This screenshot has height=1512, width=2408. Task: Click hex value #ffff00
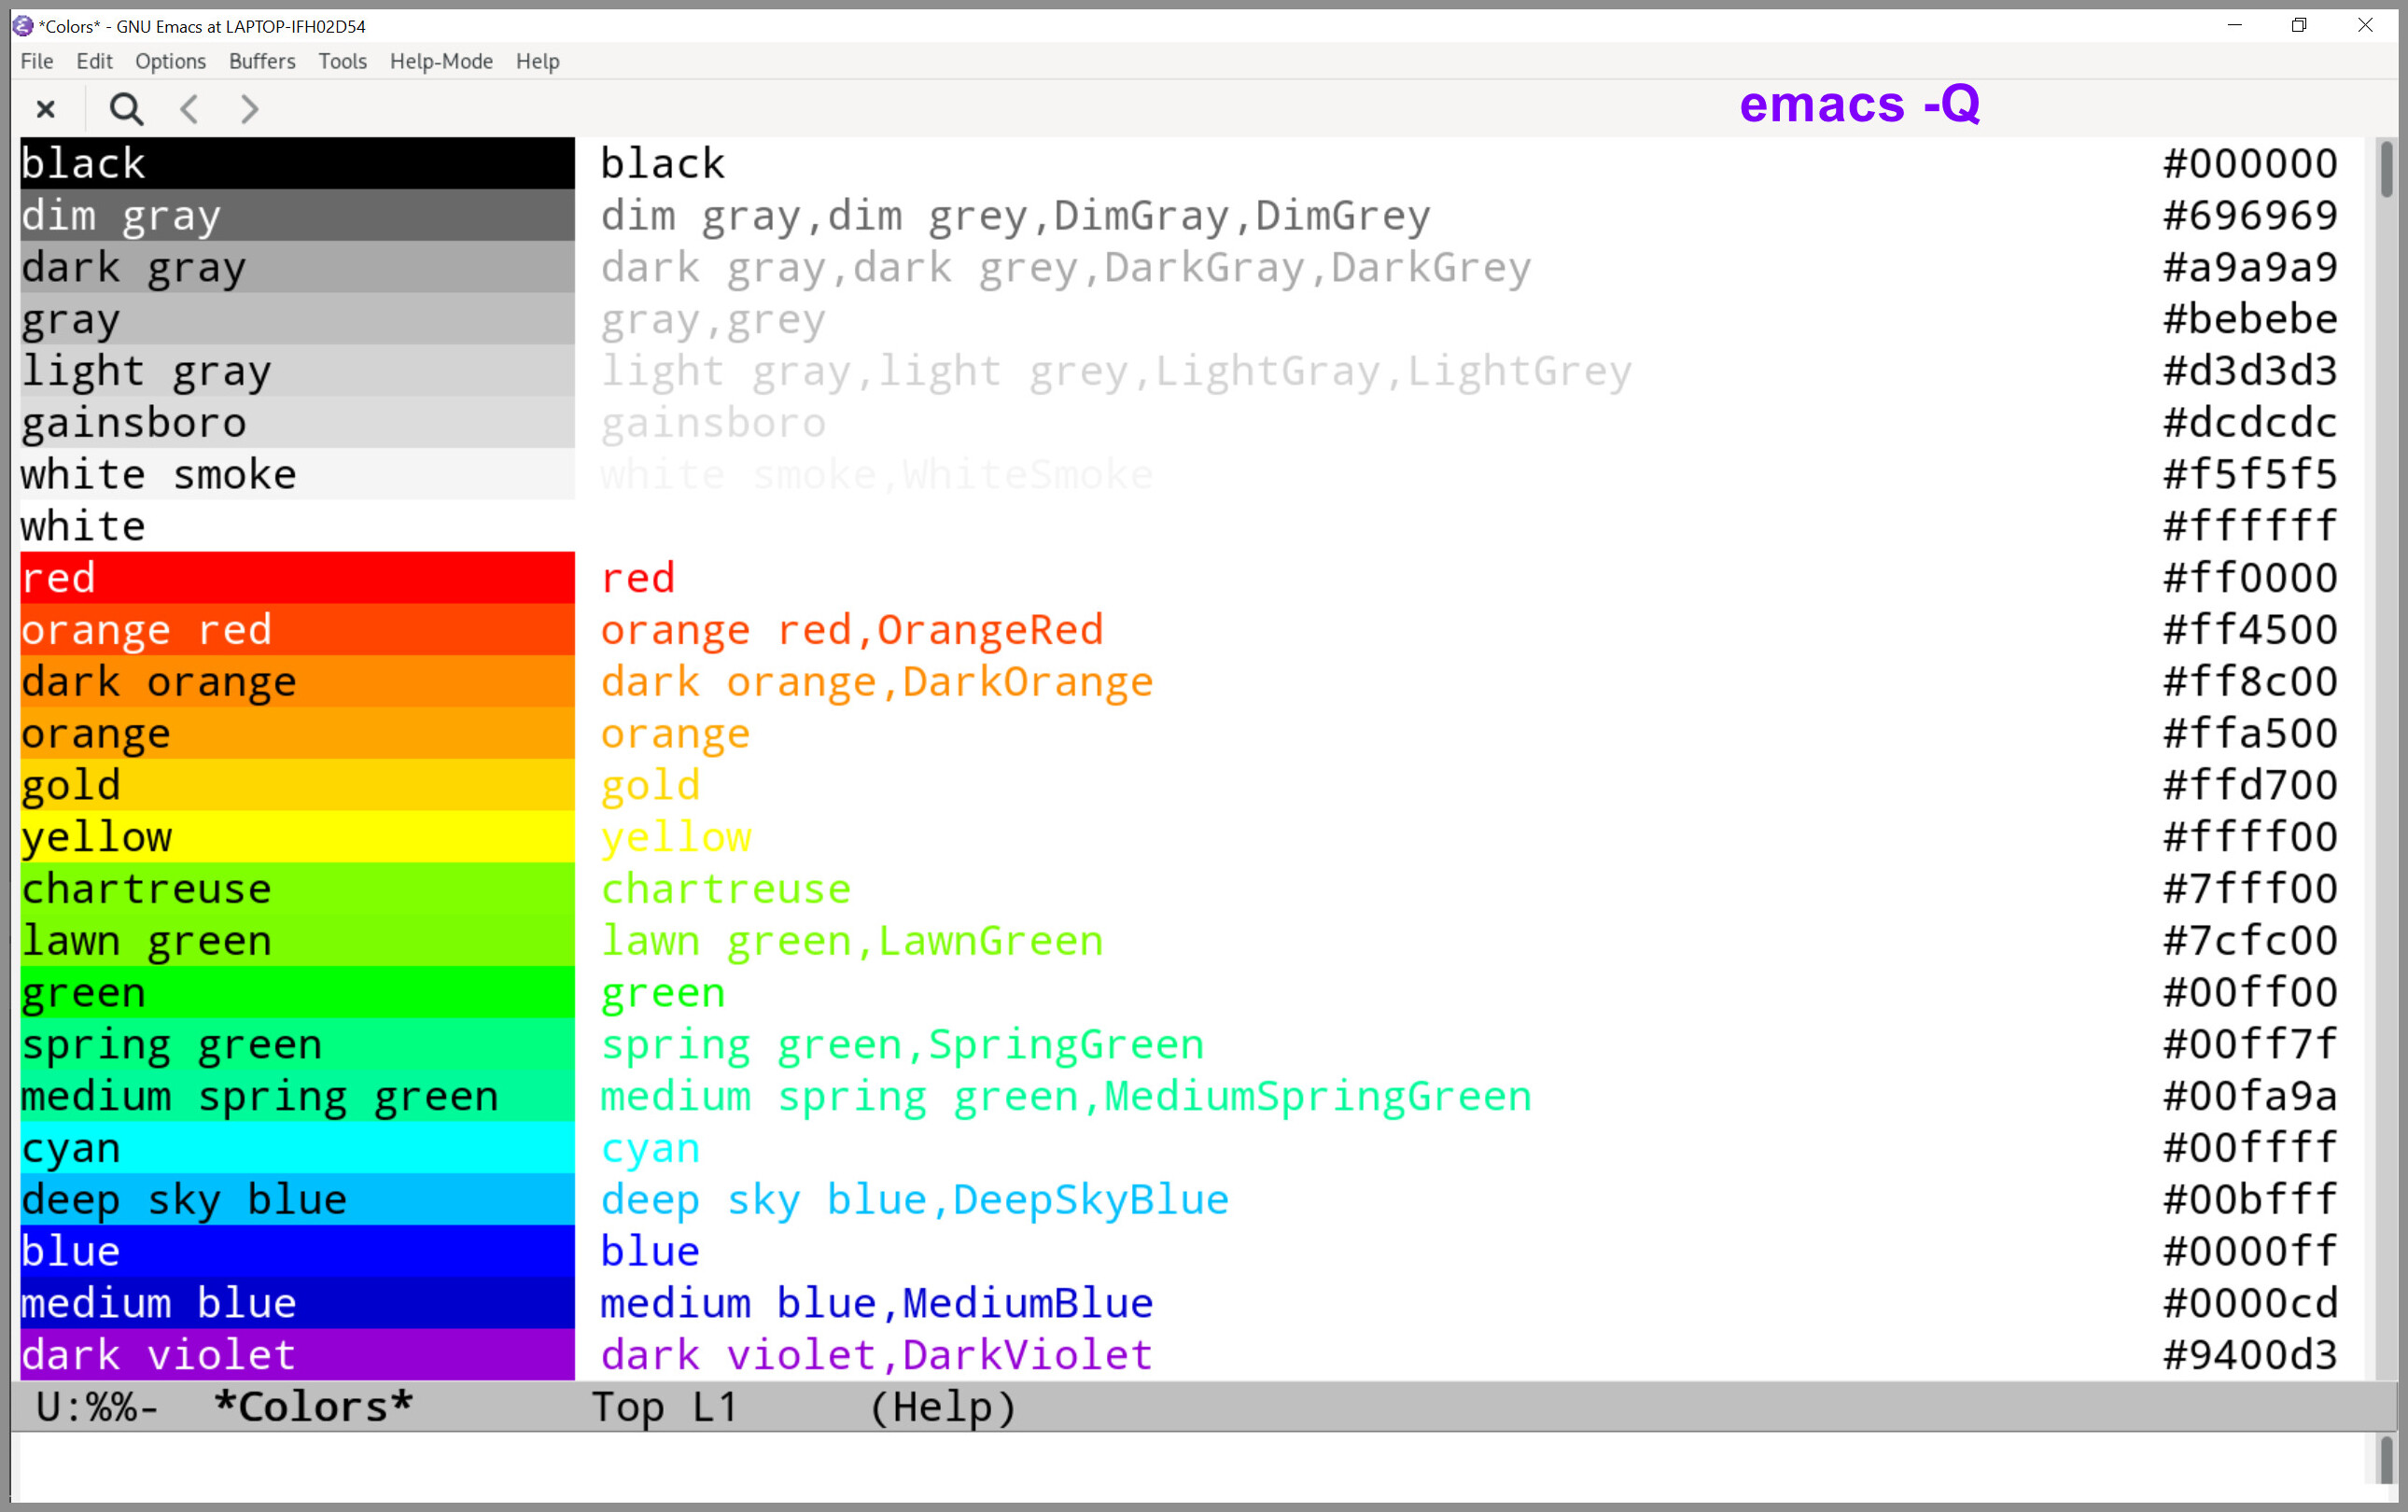click(x=2250, y=837)
